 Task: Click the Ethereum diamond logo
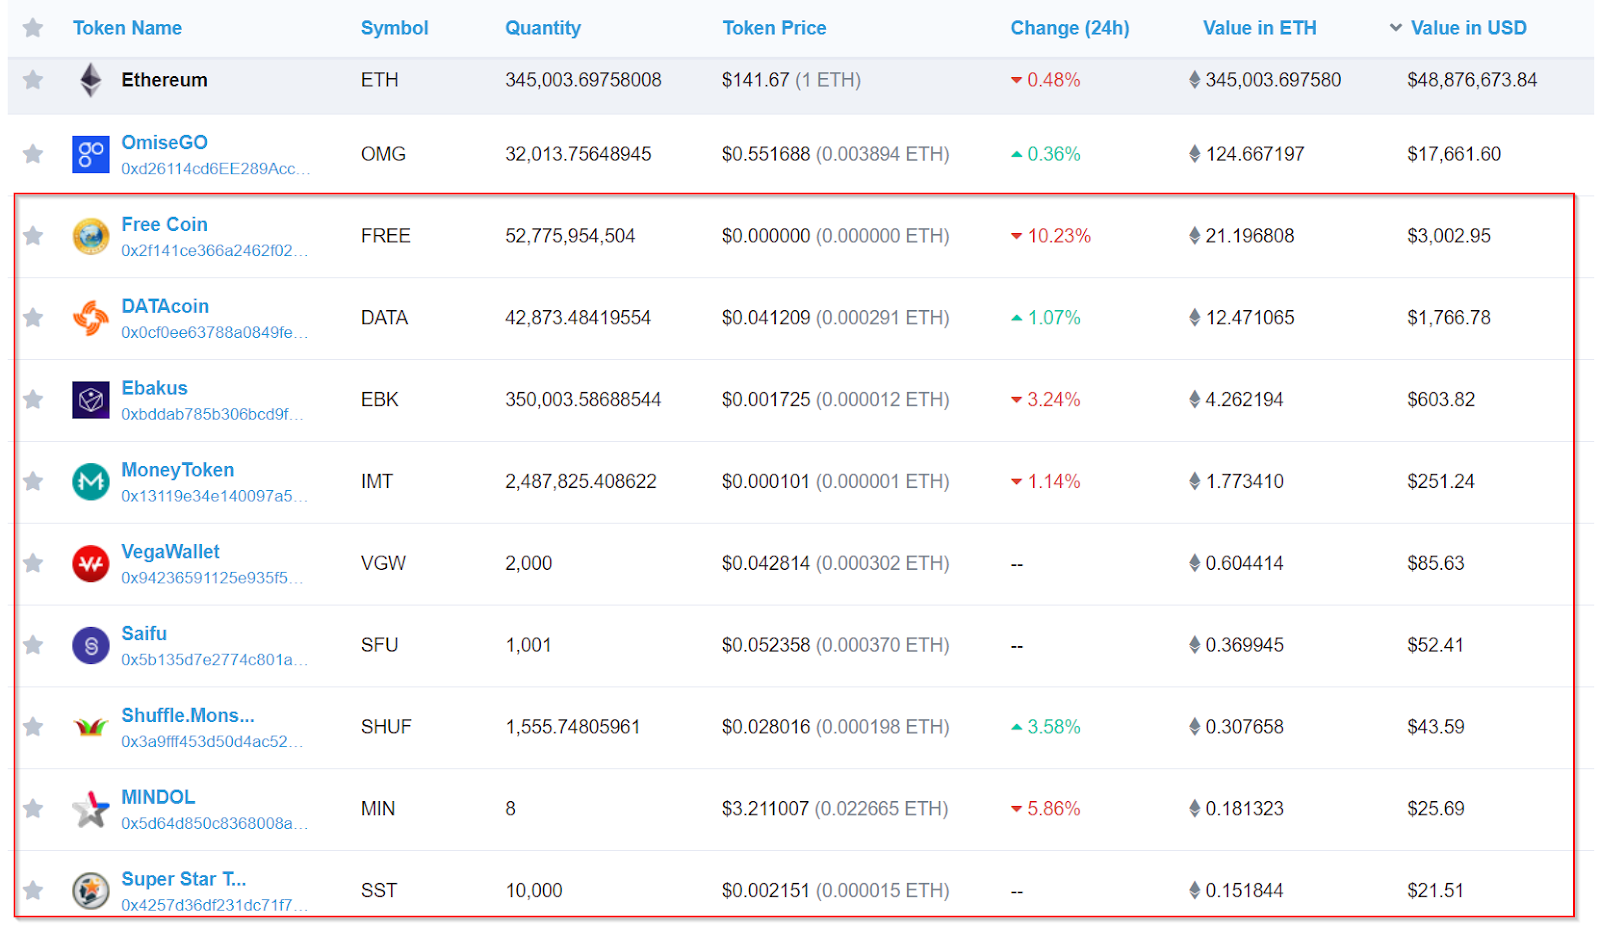[x=91, y=80]
